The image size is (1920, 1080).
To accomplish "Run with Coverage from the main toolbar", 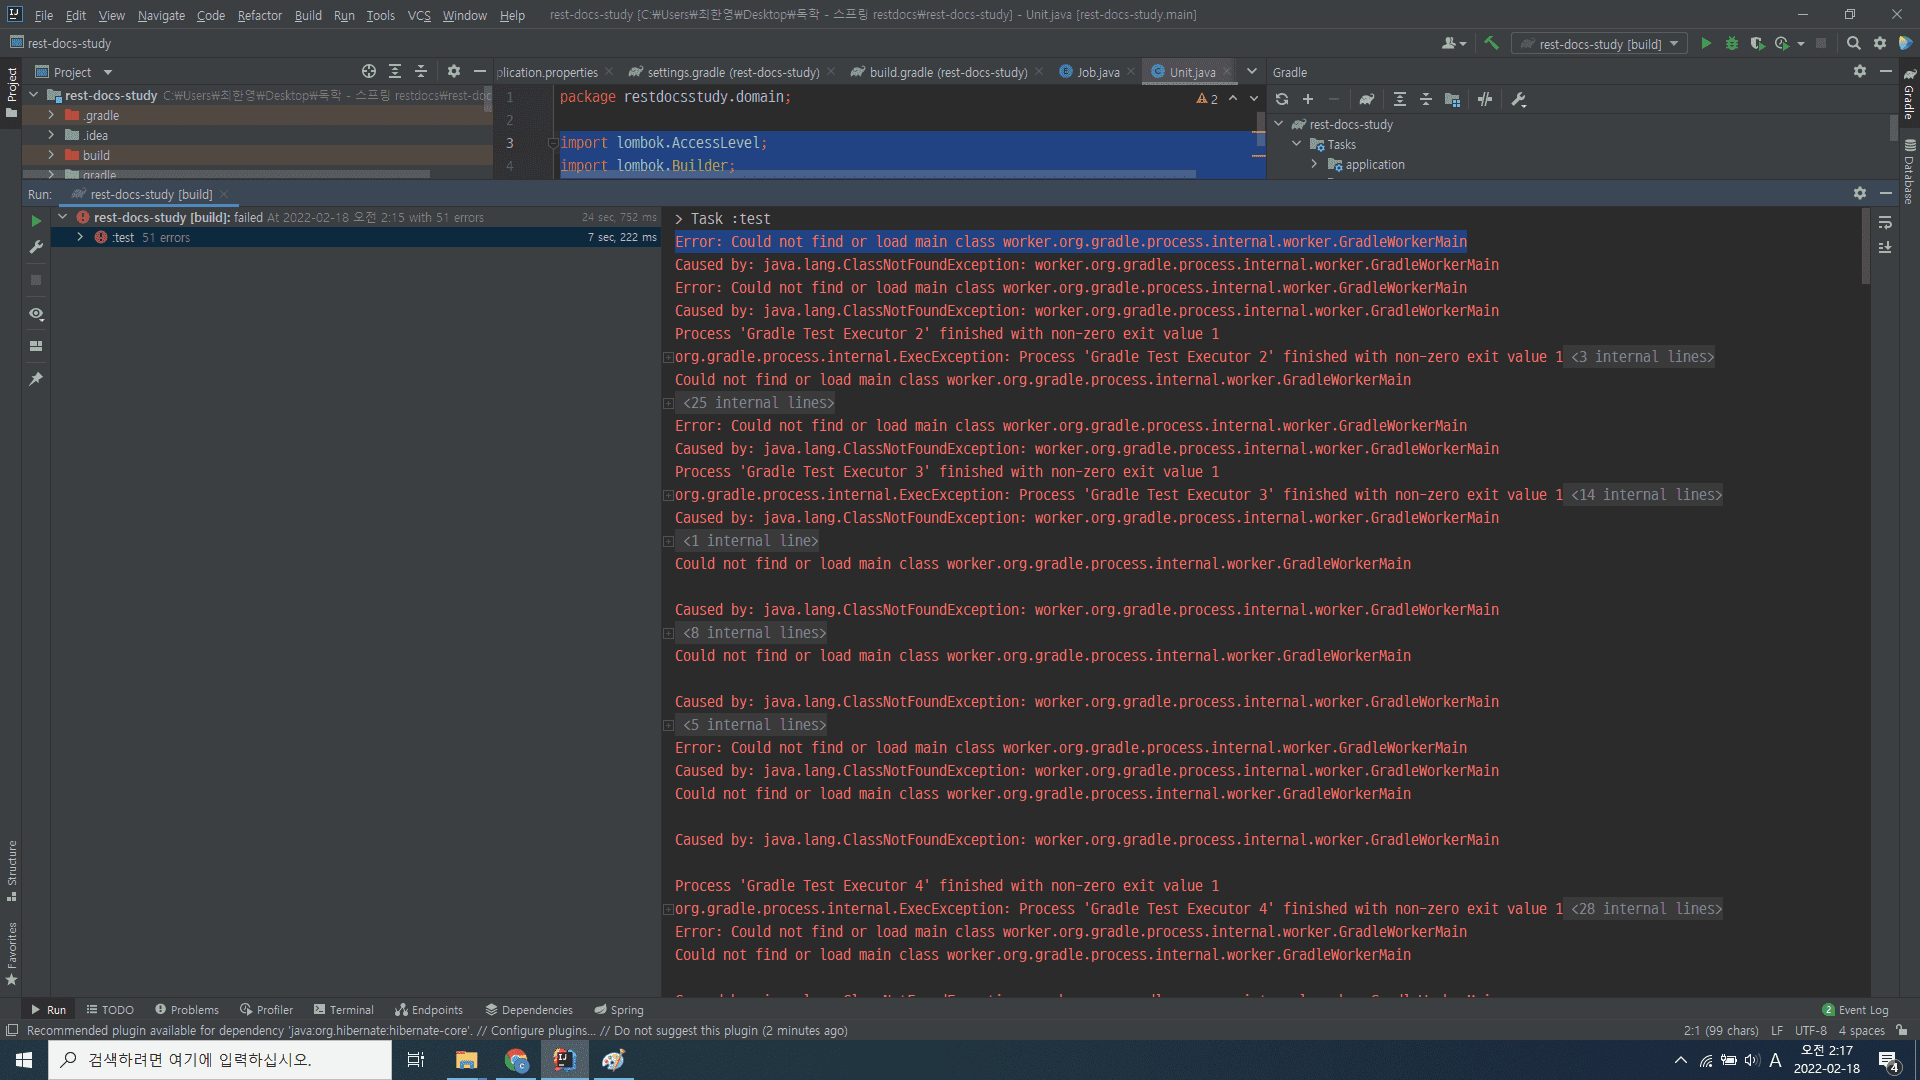I will coord(1757,43).
